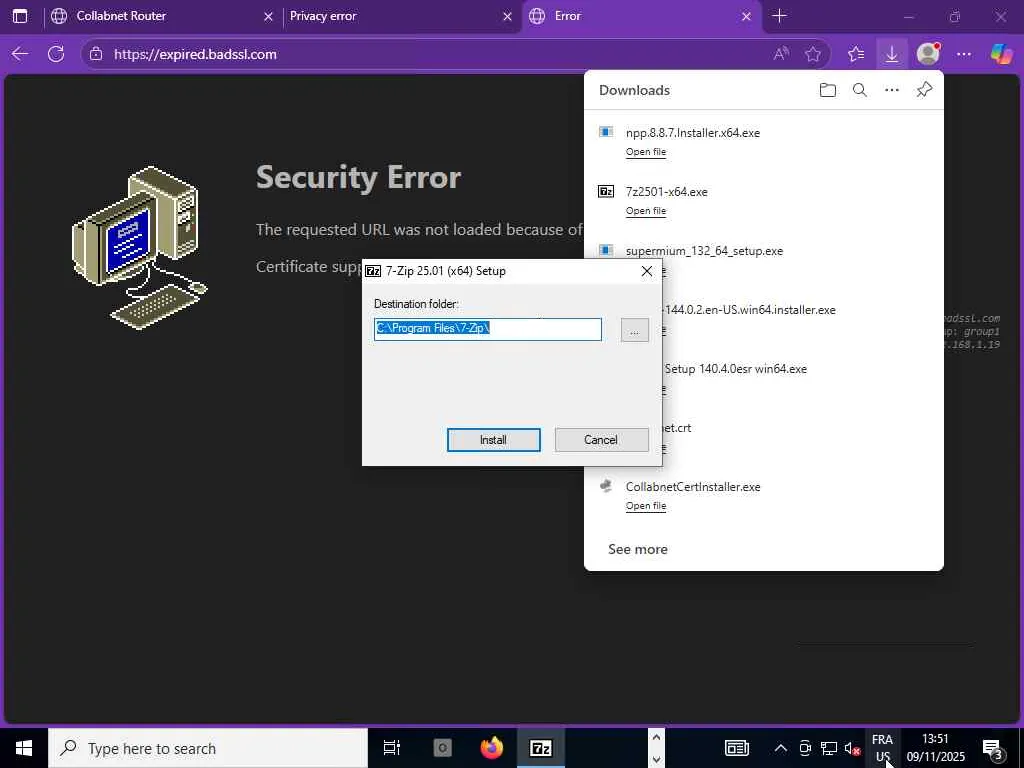
Task: Open a new browser tab
Action: pyautogui.click(x=779, y=16)
